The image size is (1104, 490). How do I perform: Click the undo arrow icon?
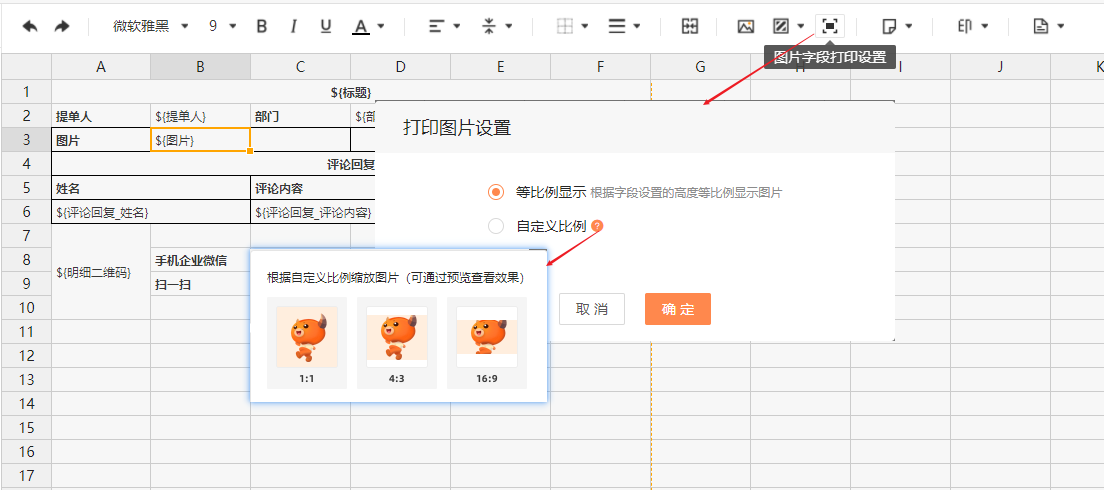pyautogui.click(x=30, y=26)
